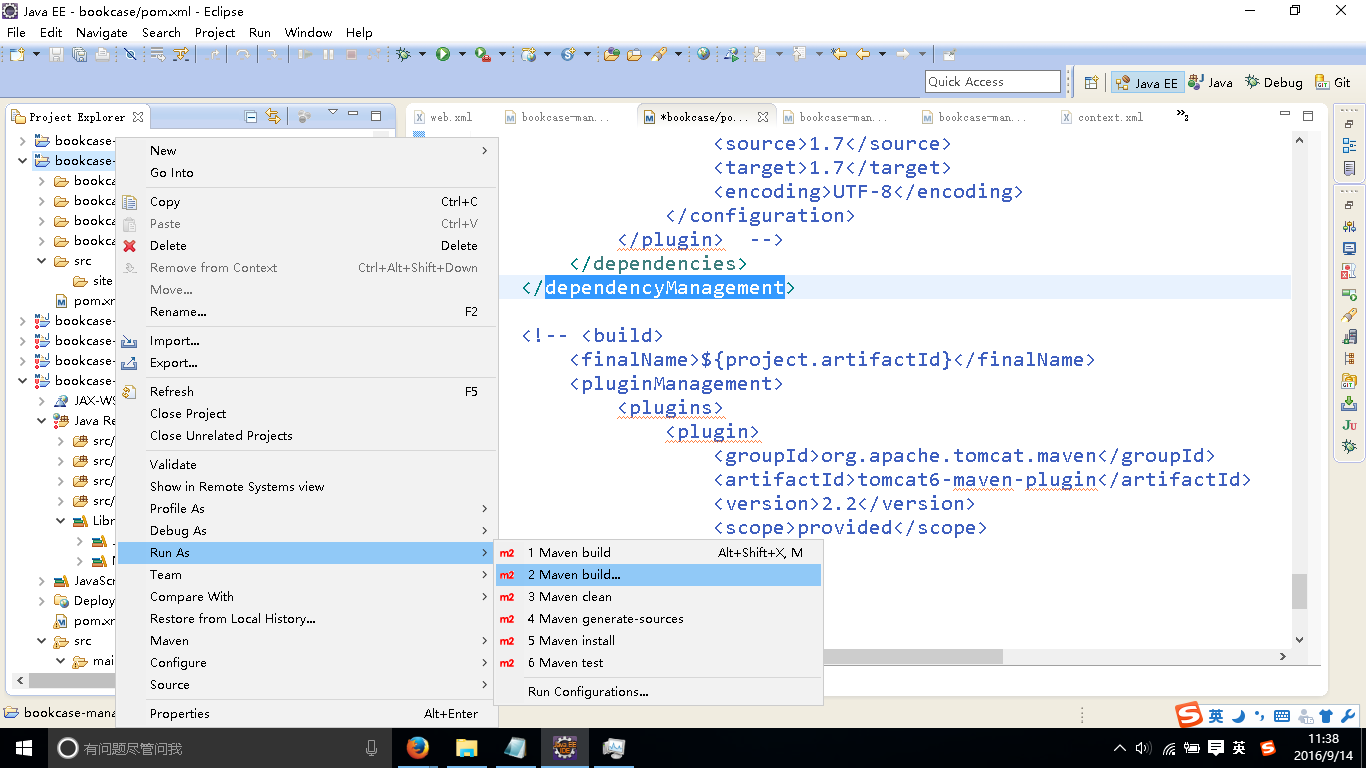The height and width of the screenshot is (768, 1366).
Task: Open the New wizard dropdown arrow
Action: click(x=35, y=54)
